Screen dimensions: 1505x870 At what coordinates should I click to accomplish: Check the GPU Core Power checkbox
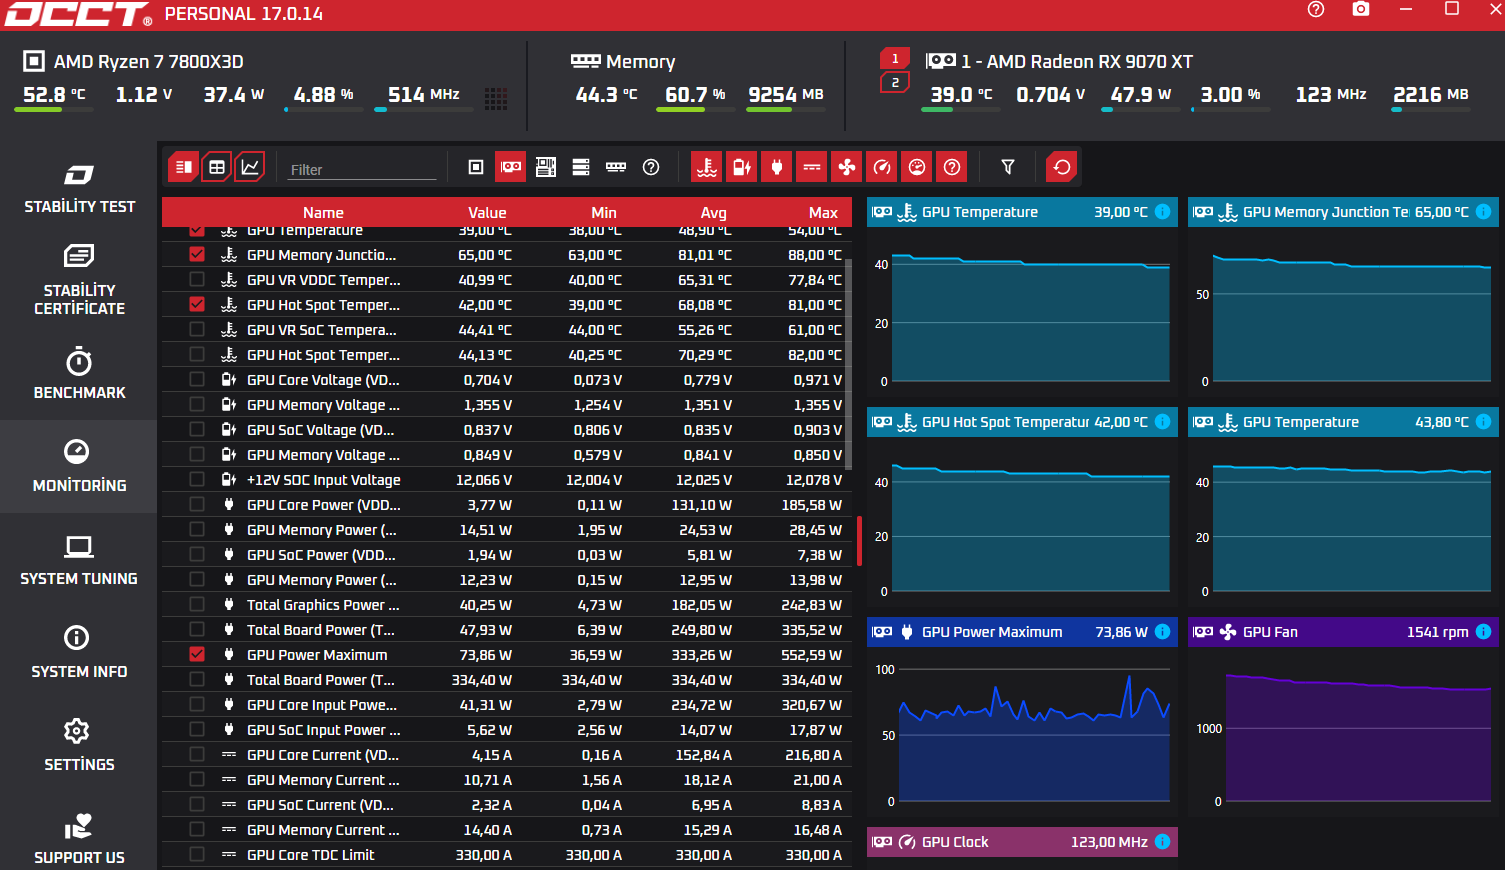click(x=197, y=504)
